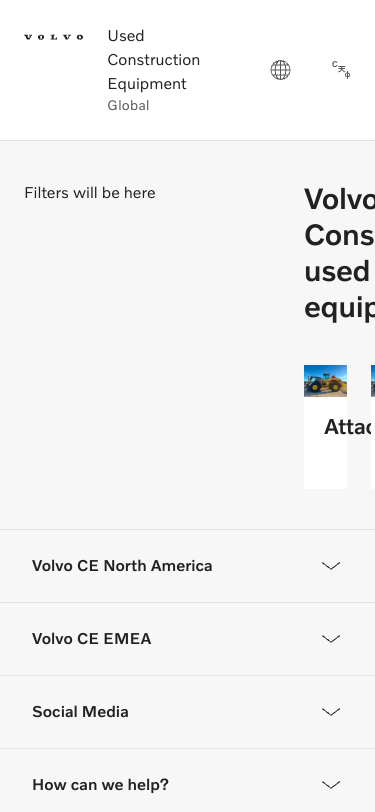Screen dimensions: 375x812
Task: Expand the chevron beside Volvo CE North America
Action: coord(331,566)
